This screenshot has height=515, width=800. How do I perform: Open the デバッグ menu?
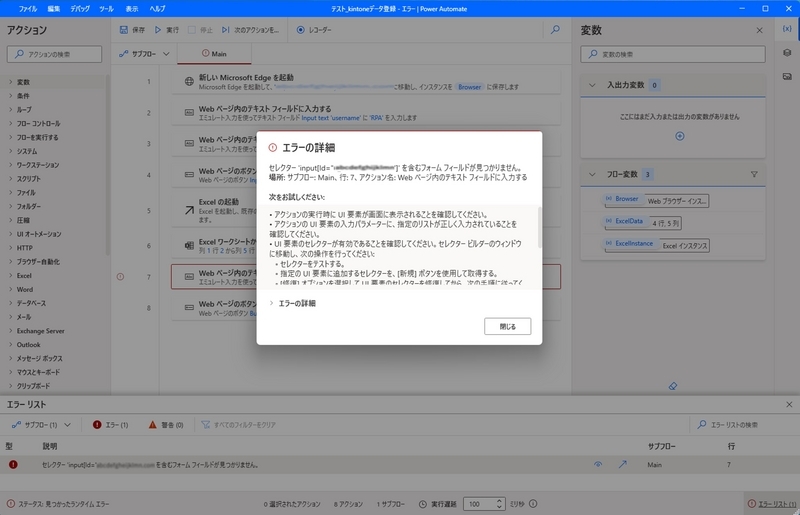tap(80, 9)
